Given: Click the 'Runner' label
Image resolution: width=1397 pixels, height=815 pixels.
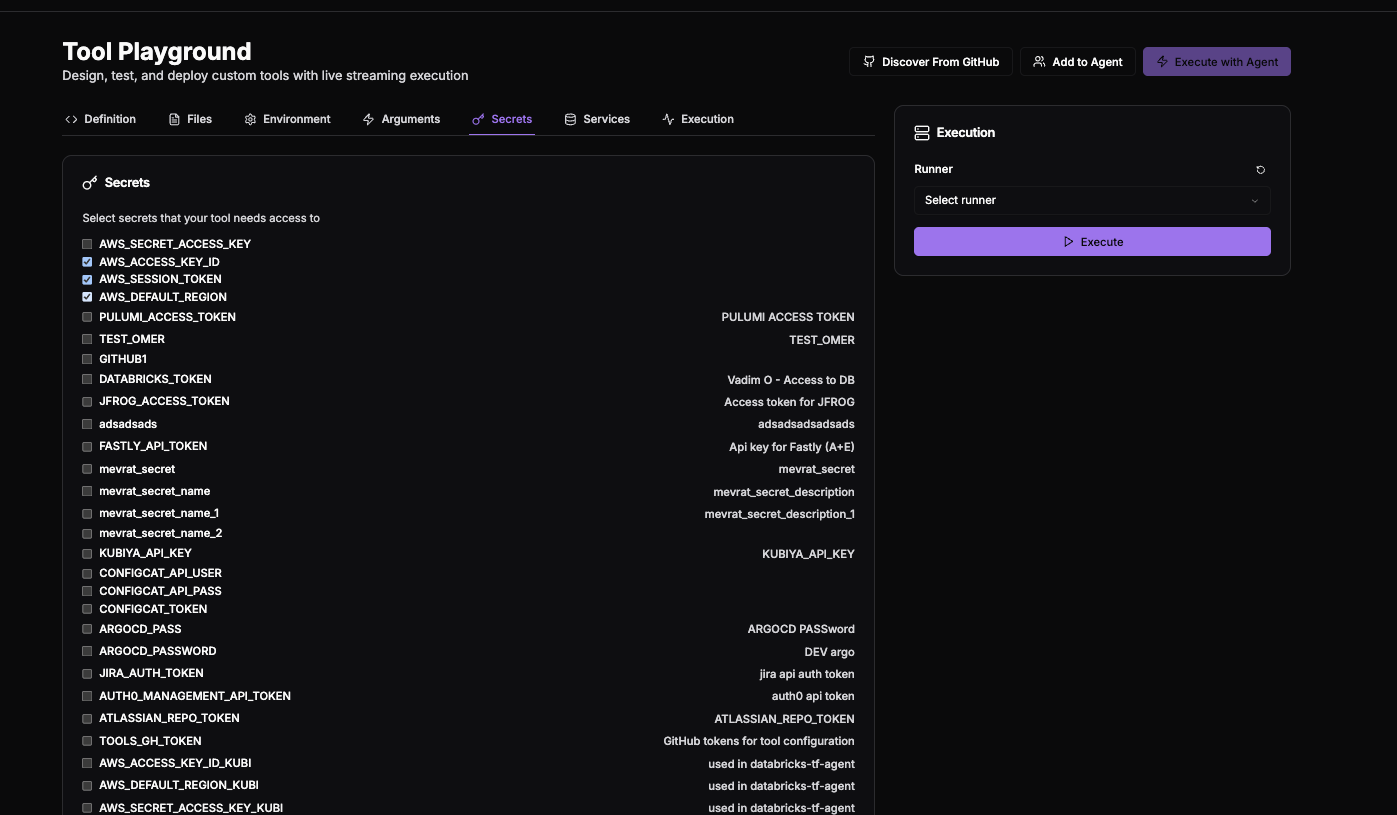Looking at the screenshot, I should pos(933,169).
